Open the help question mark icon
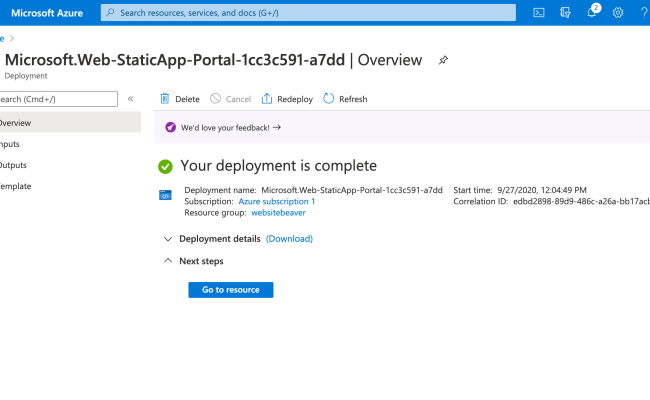Screen dimensions: 650x400 pos(644,13)
